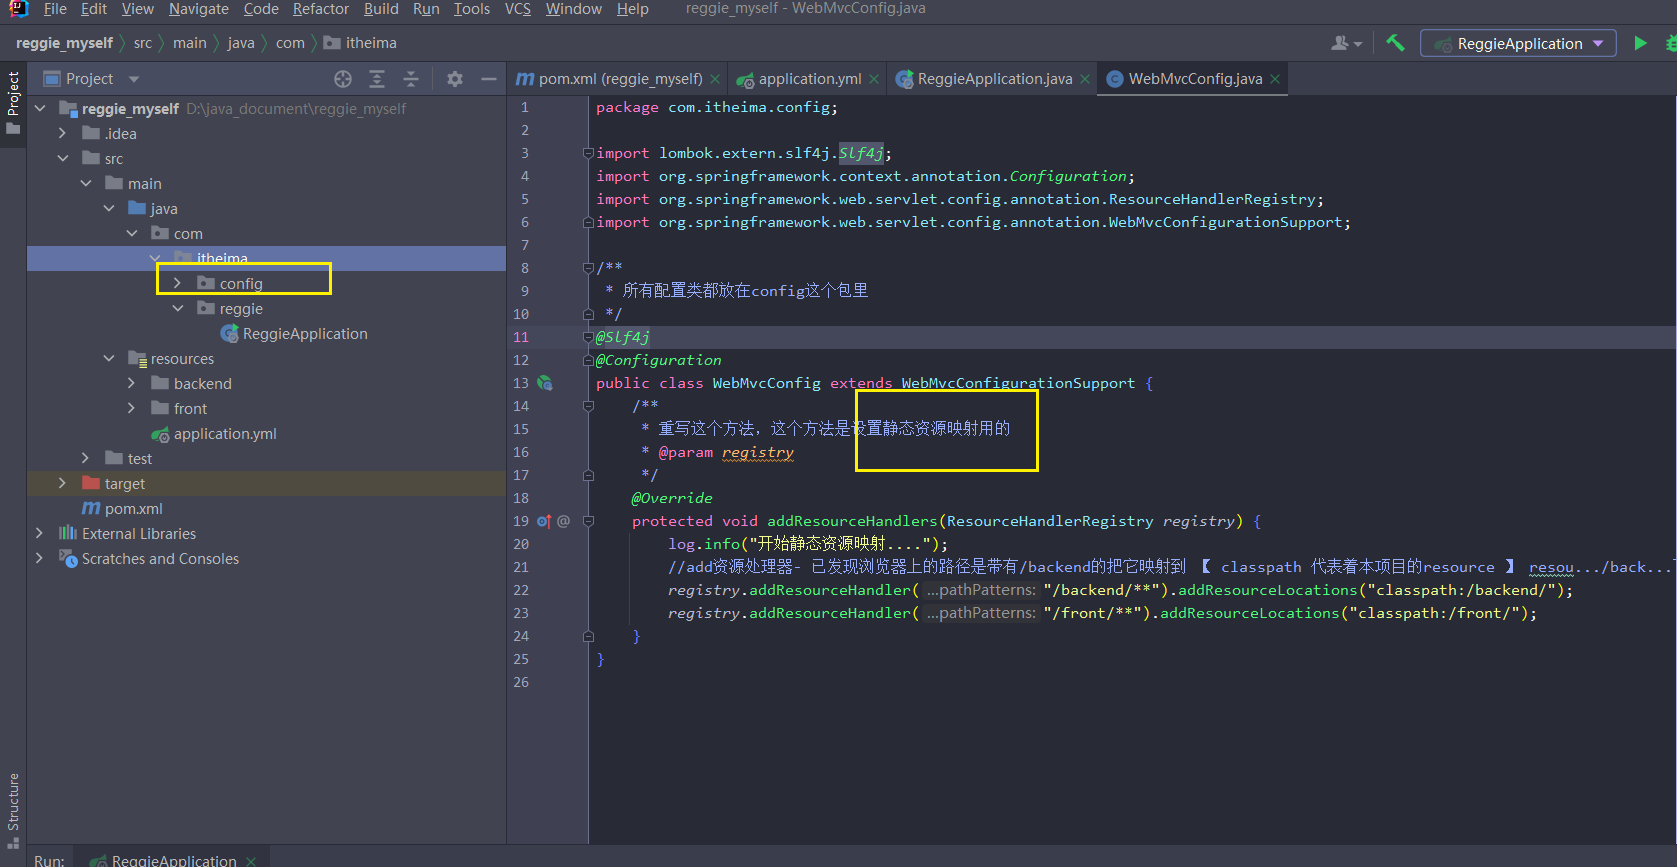Open the VCS menu

[x=518, y=9]
